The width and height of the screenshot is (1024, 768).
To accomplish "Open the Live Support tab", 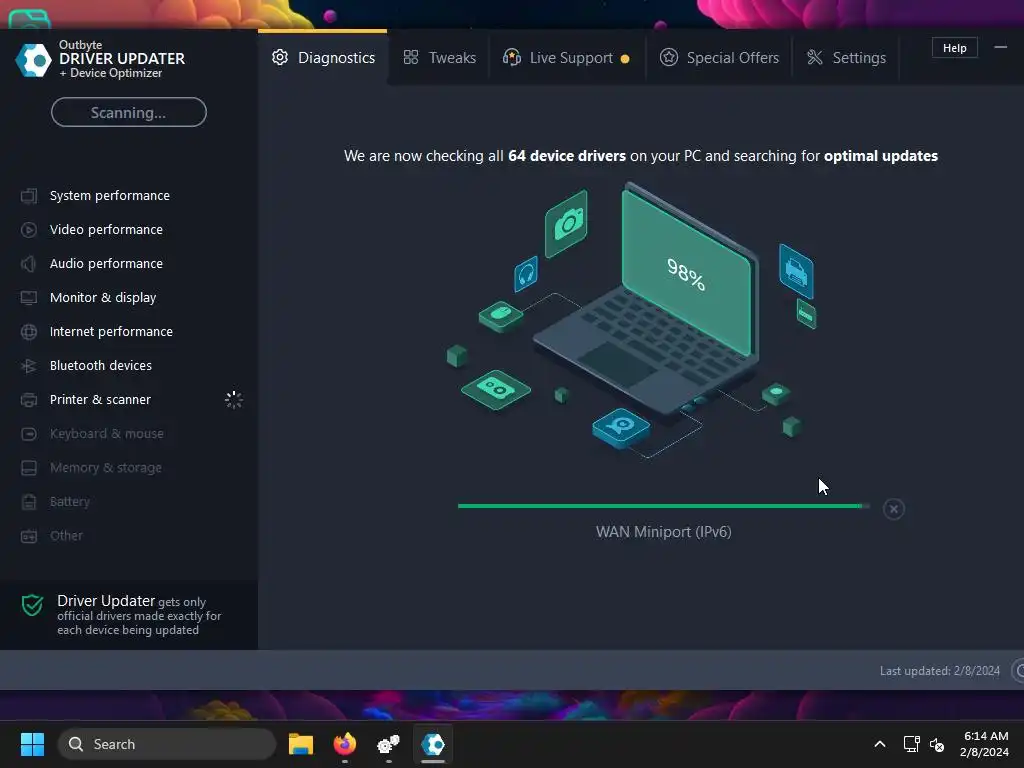I will click(566, 57).
